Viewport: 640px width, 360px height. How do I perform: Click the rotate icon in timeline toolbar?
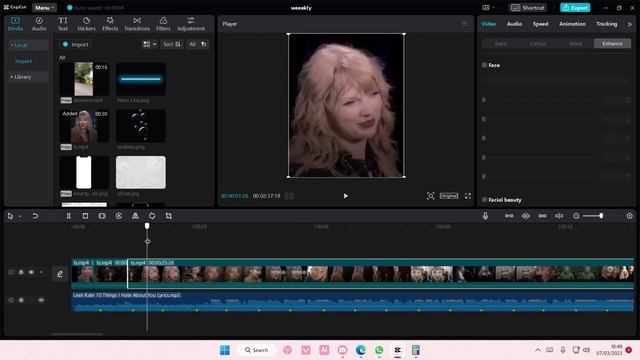click(152, 216)
